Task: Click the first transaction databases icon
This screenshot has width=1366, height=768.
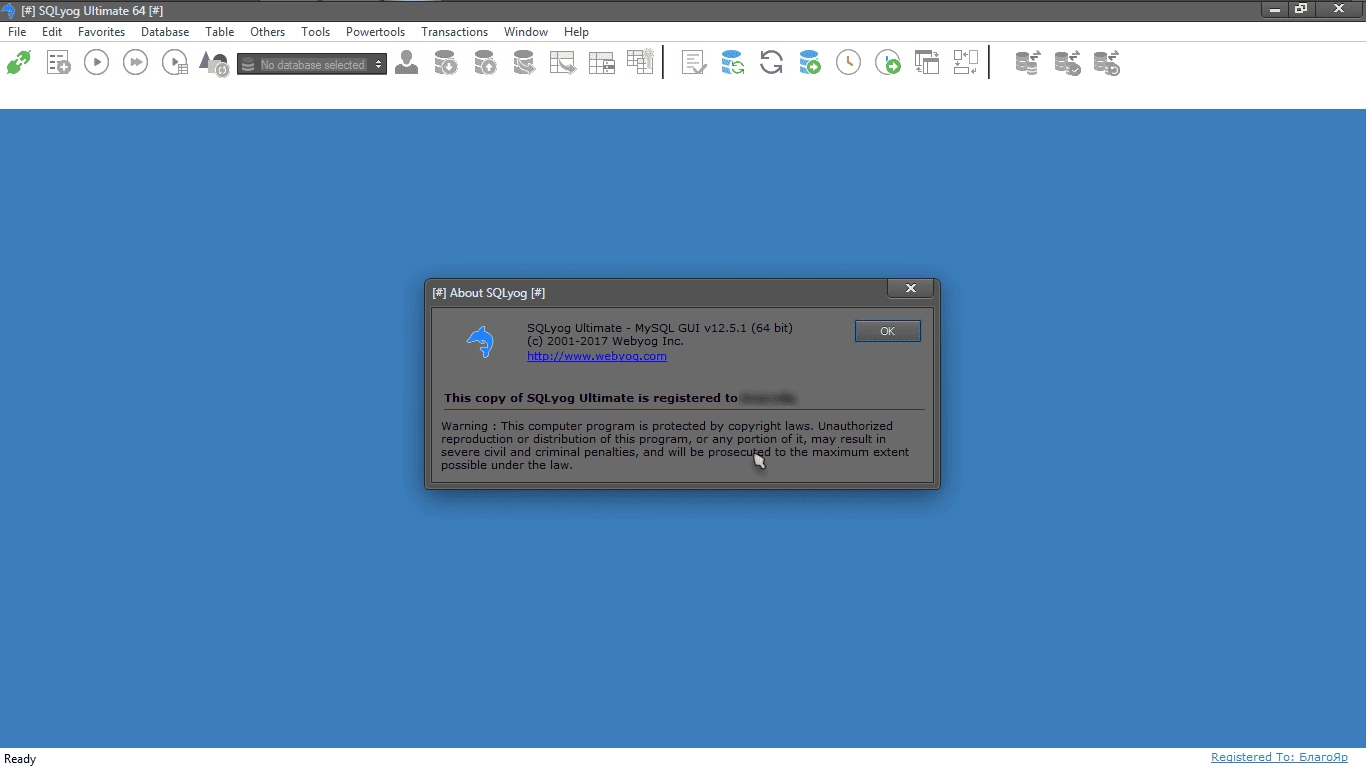Action: [x=1028, y=63]
